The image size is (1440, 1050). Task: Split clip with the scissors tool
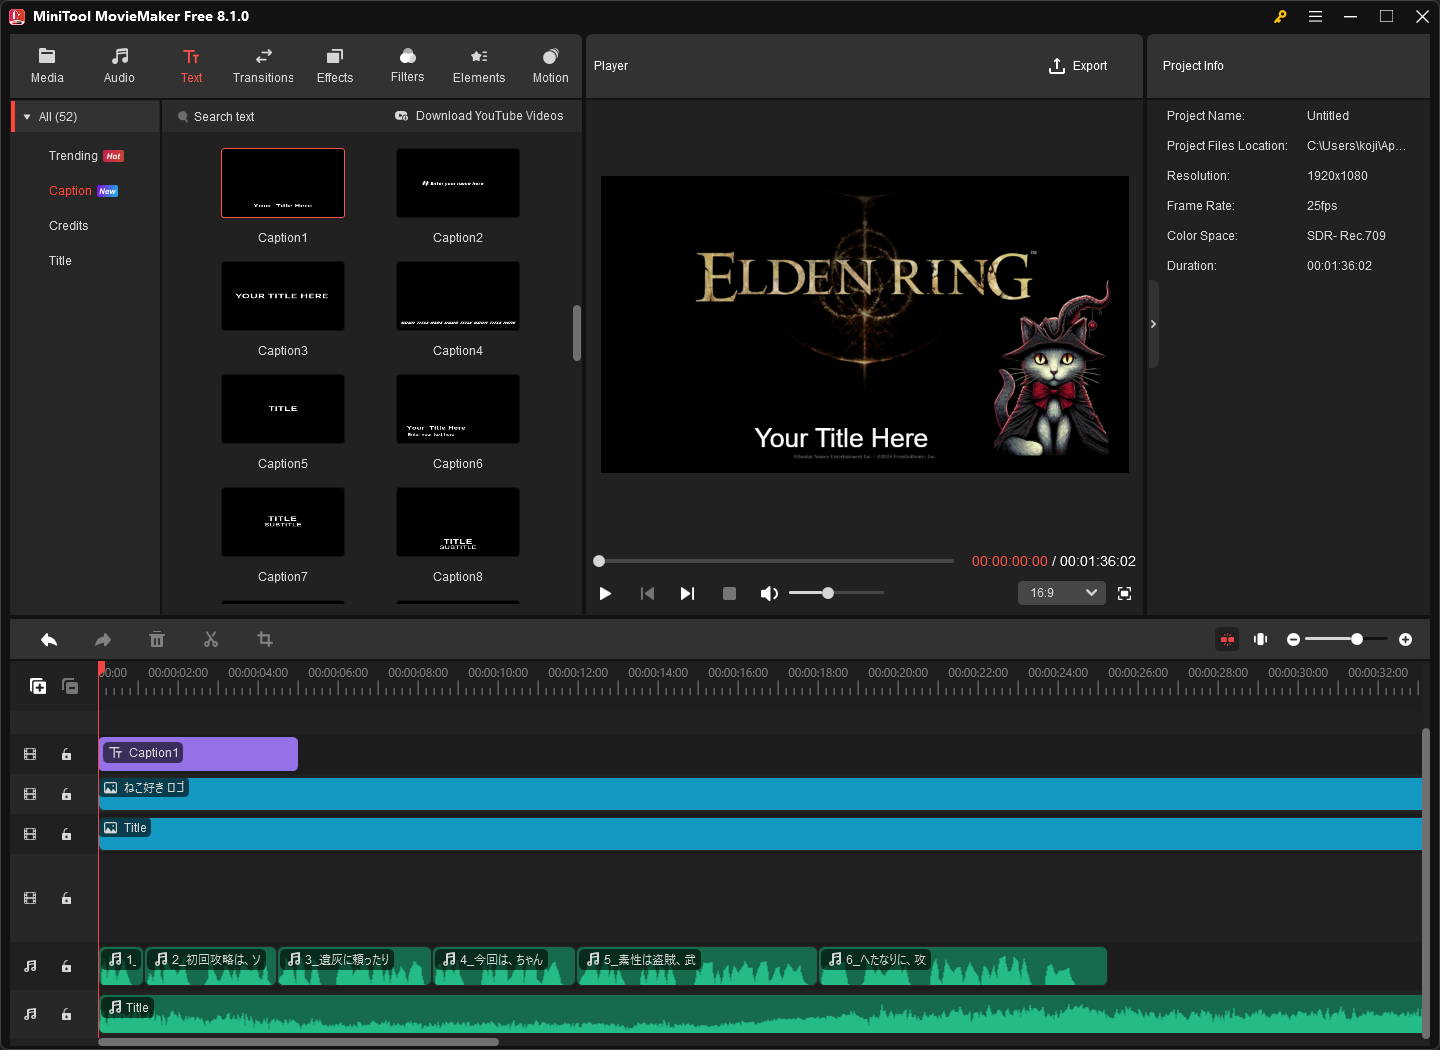click(x=211, y=640)
